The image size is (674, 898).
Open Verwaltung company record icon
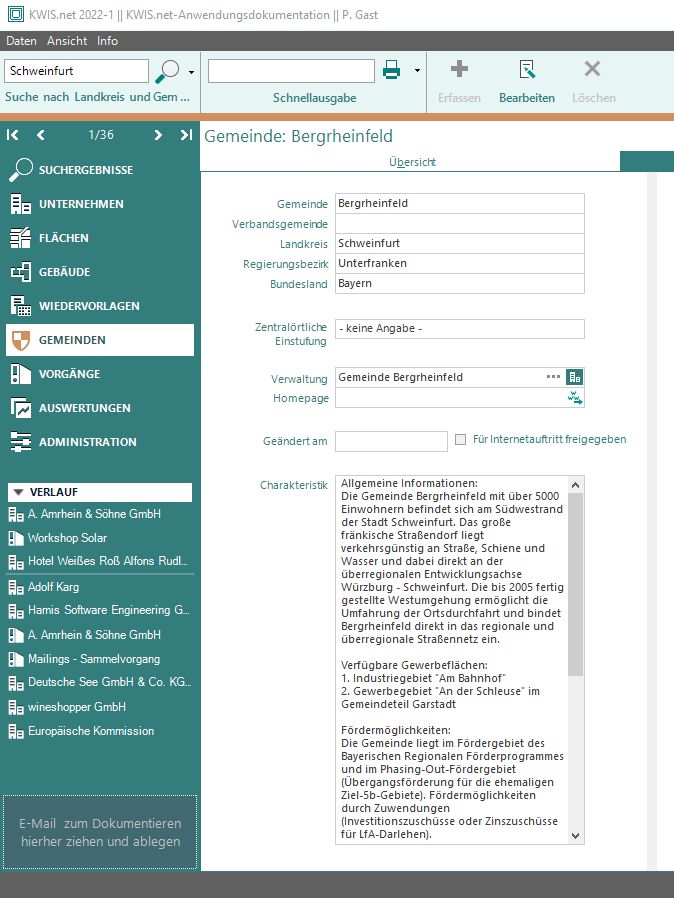coord(574,377)
